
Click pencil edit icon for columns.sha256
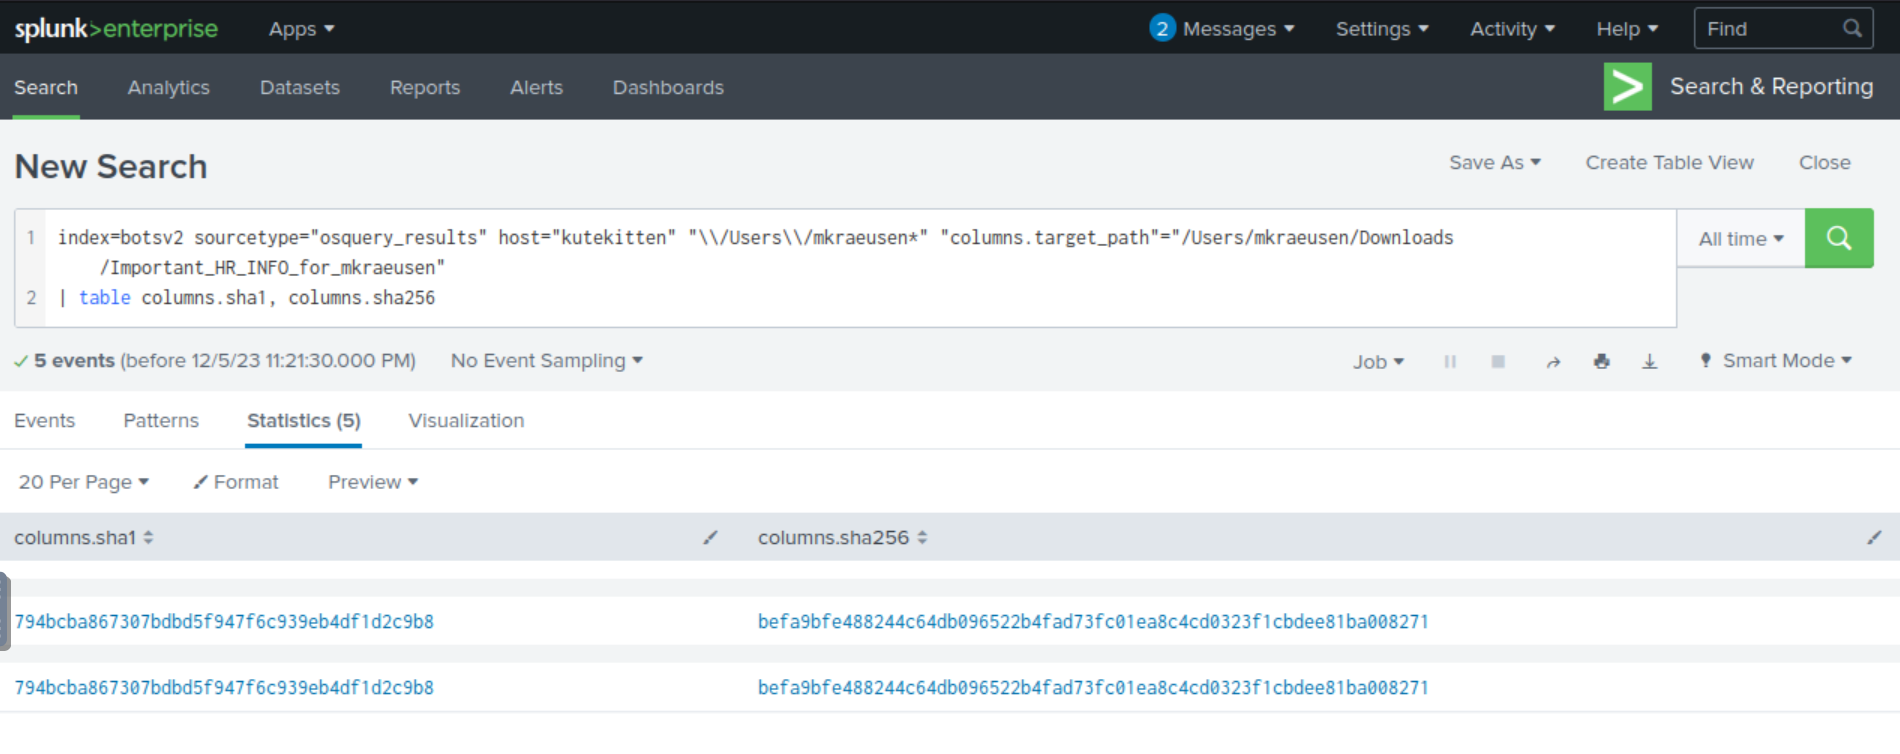coord(1874,538)
